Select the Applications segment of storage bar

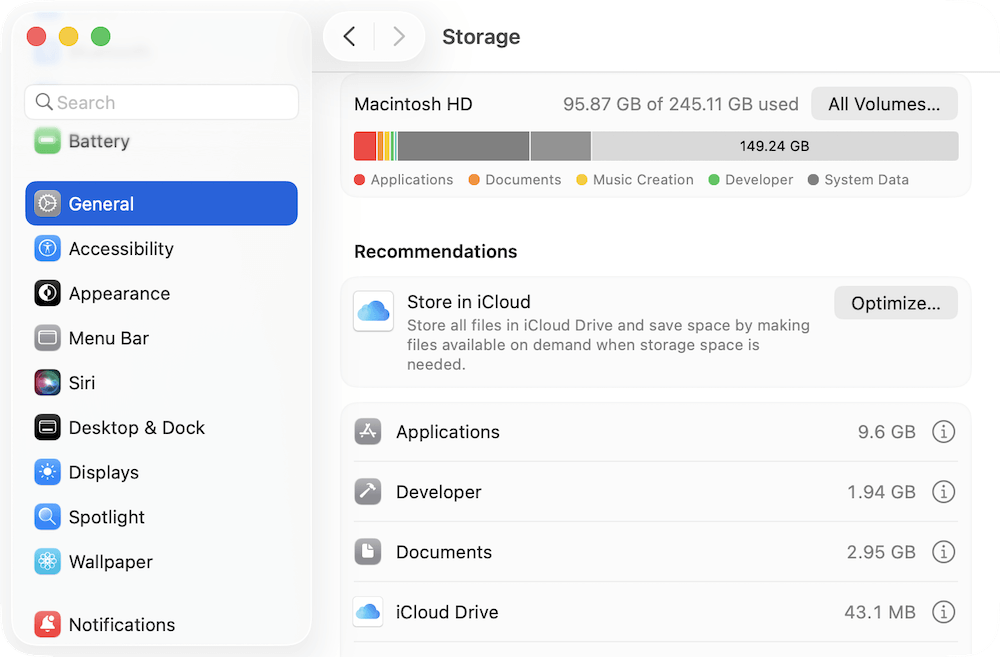(363, 145)
